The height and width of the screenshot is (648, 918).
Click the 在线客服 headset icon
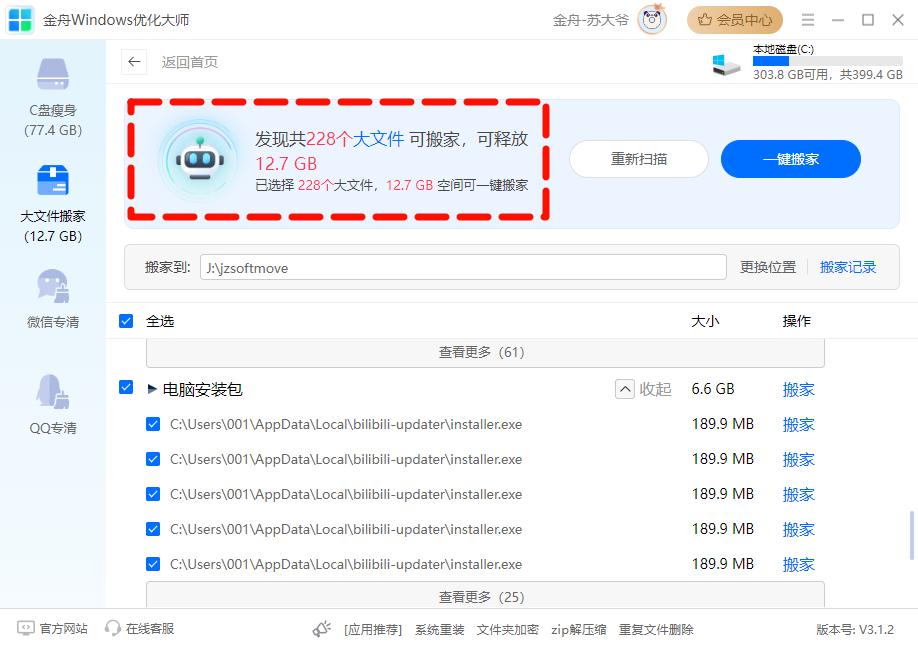[113, 629]
